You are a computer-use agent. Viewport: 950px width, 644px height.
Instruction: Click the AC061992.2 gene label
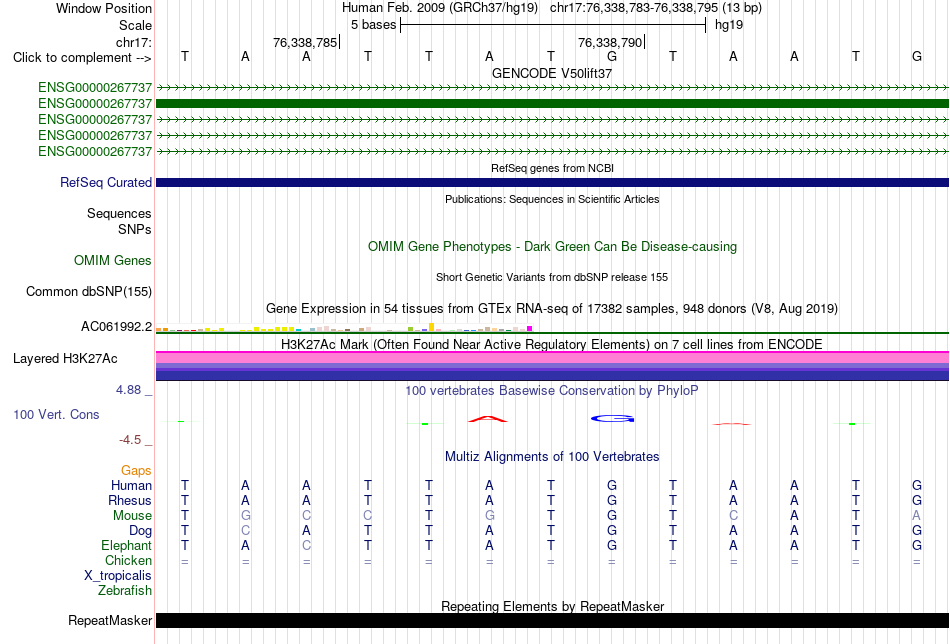(x=116, y=327)
